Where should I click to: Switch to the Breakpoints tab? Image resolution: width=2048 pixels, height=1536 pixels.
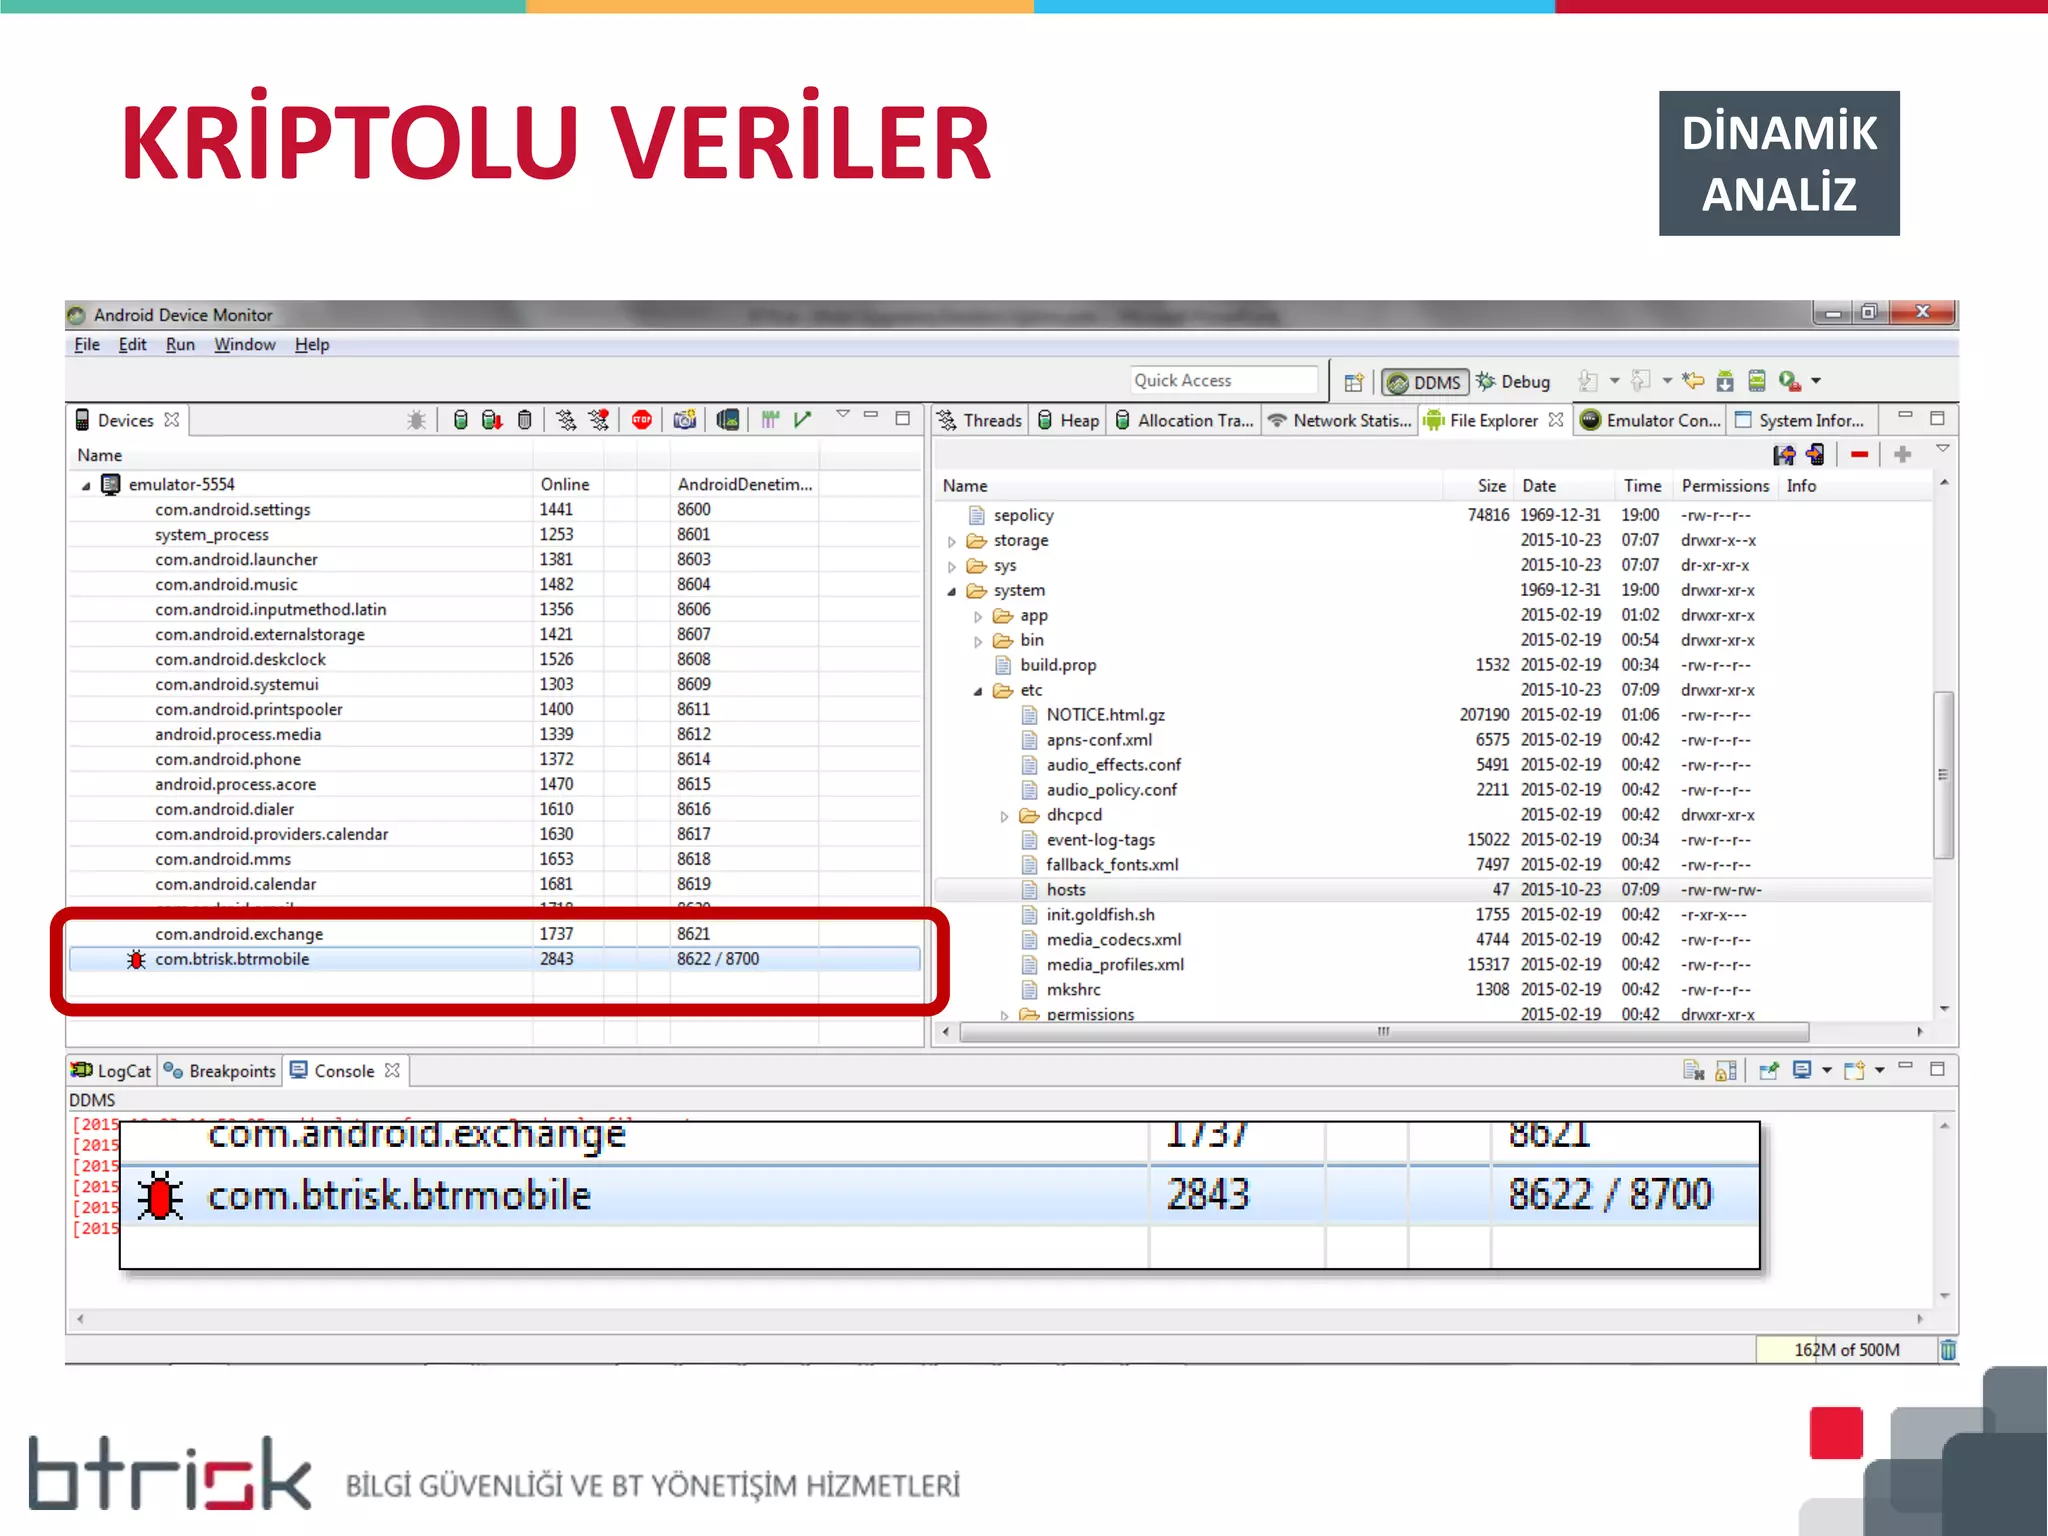coord(220,1071)
